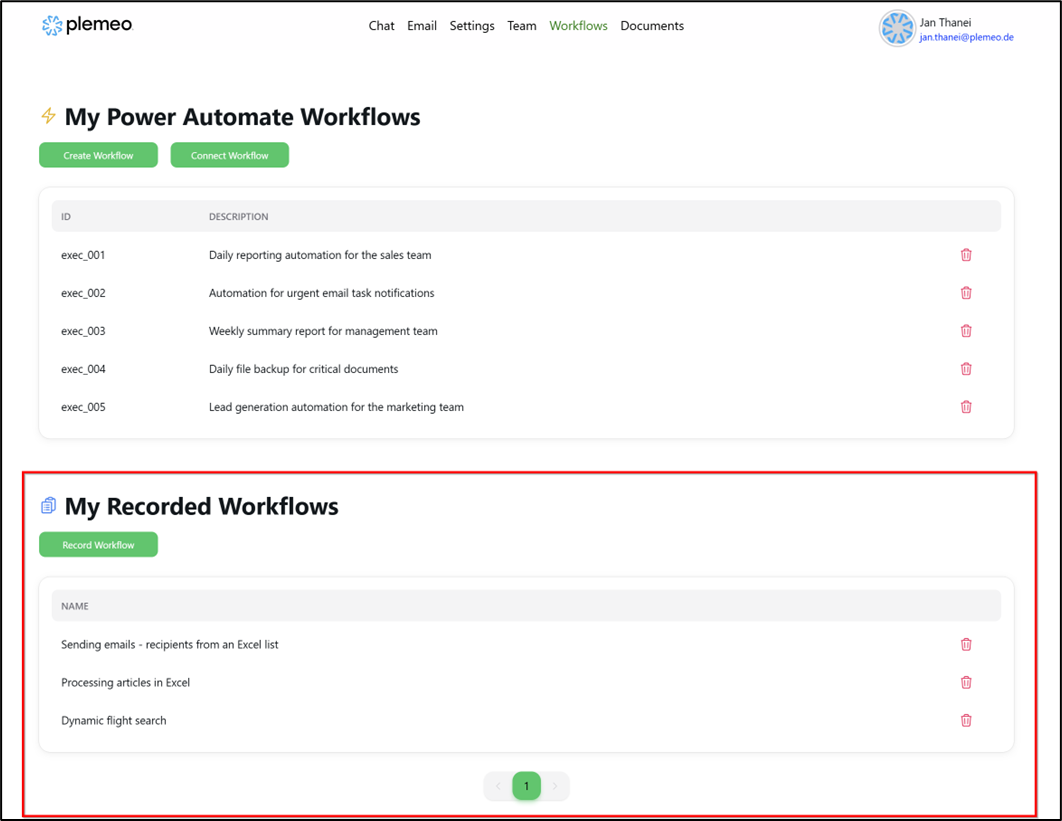Navigate to the Team page
Viewport: 1062px width, 821px height.
[x=521, y=25]
